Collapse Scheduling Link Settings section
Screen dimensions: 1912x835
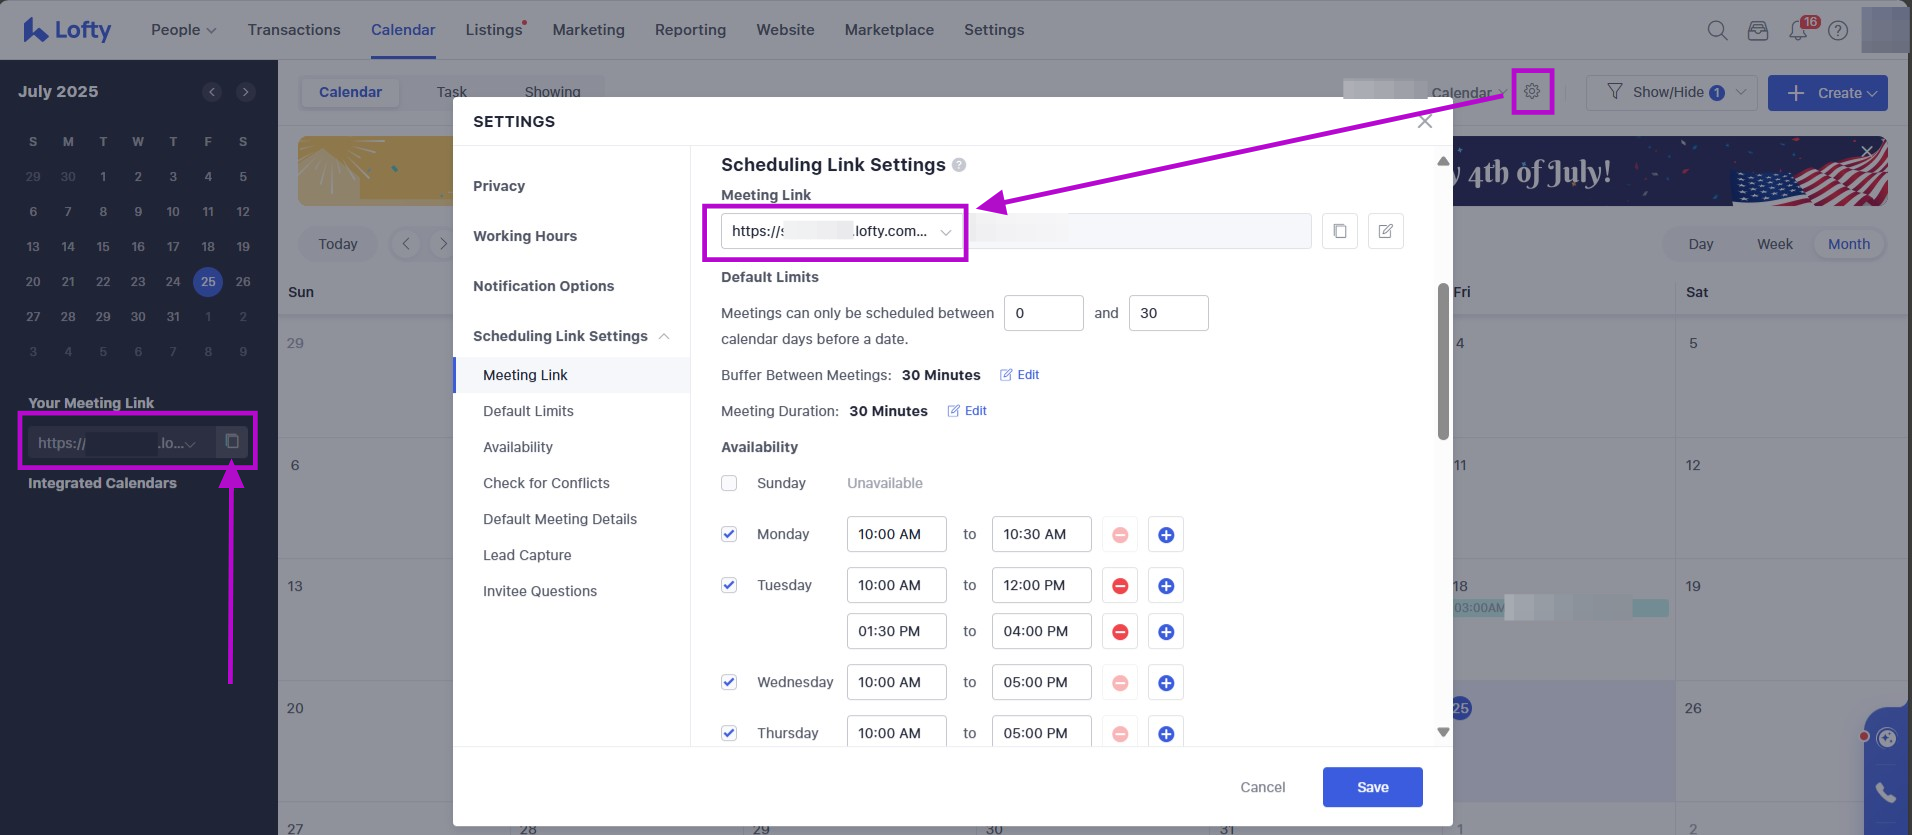pos(664,336)
